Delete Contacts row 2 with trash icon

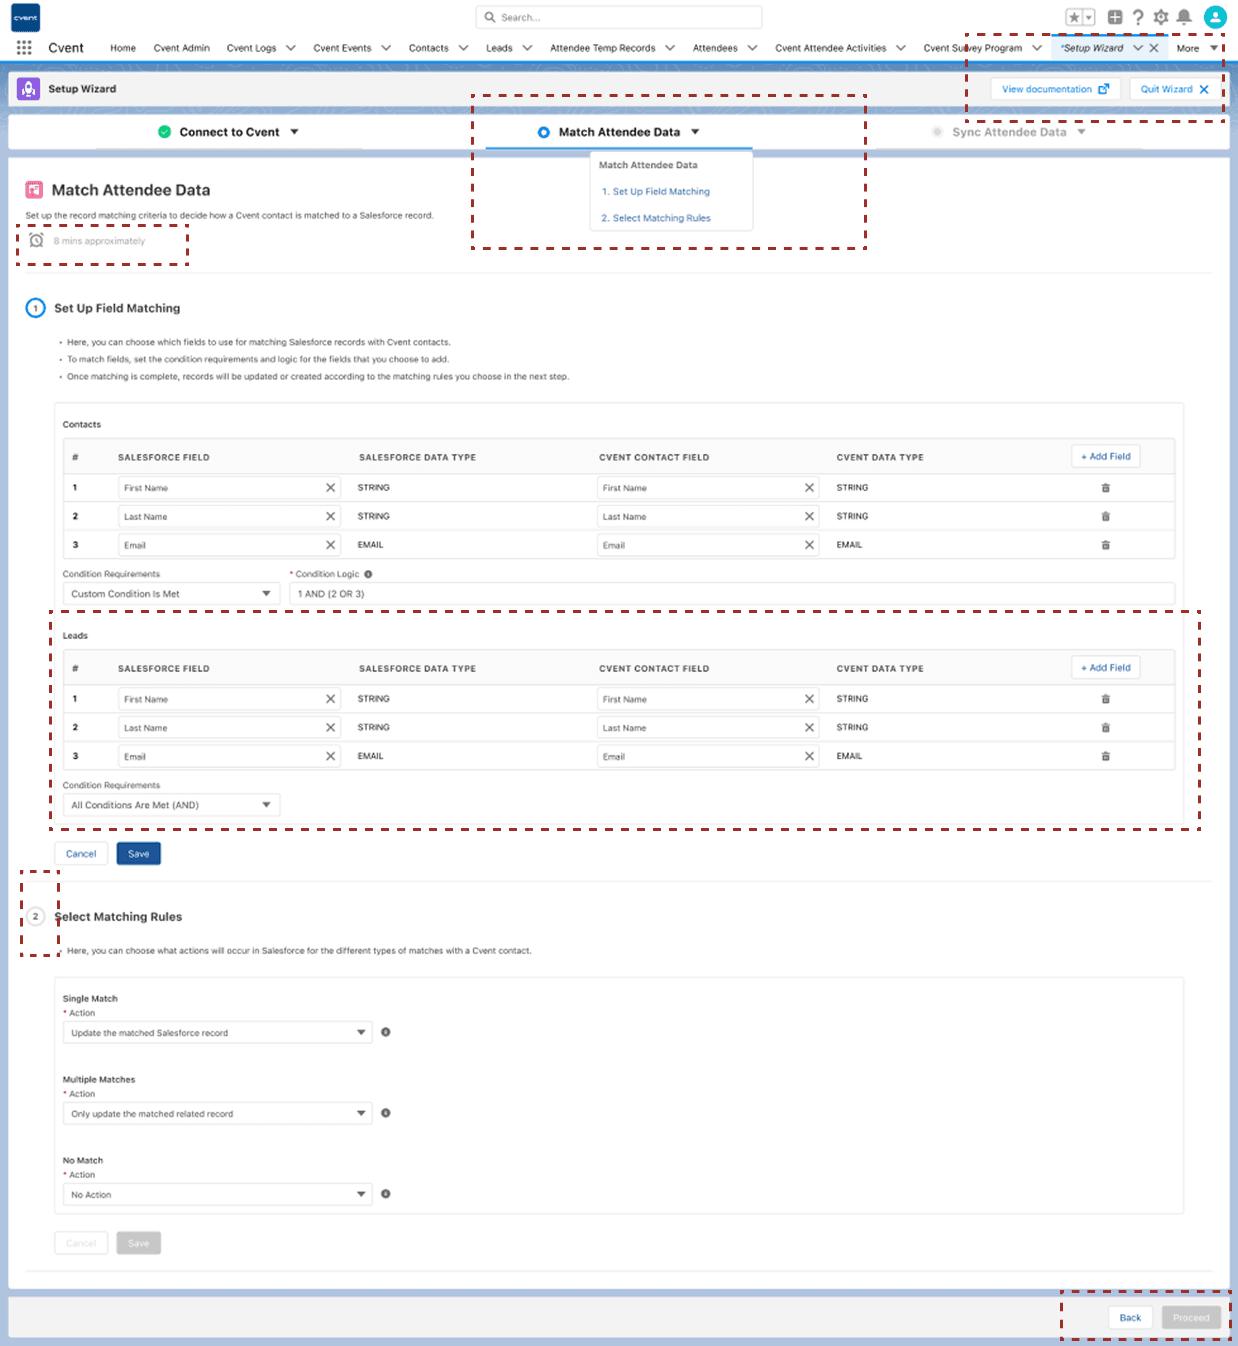coord(1105,517)
